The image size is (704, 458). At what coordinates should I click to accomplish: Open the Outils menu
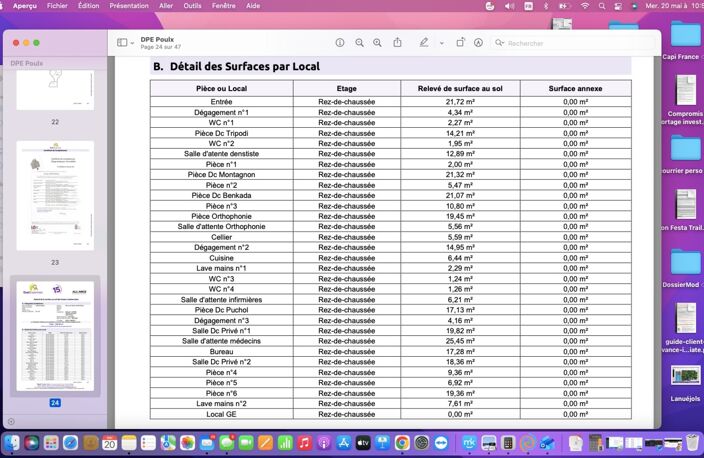point(192,6)
